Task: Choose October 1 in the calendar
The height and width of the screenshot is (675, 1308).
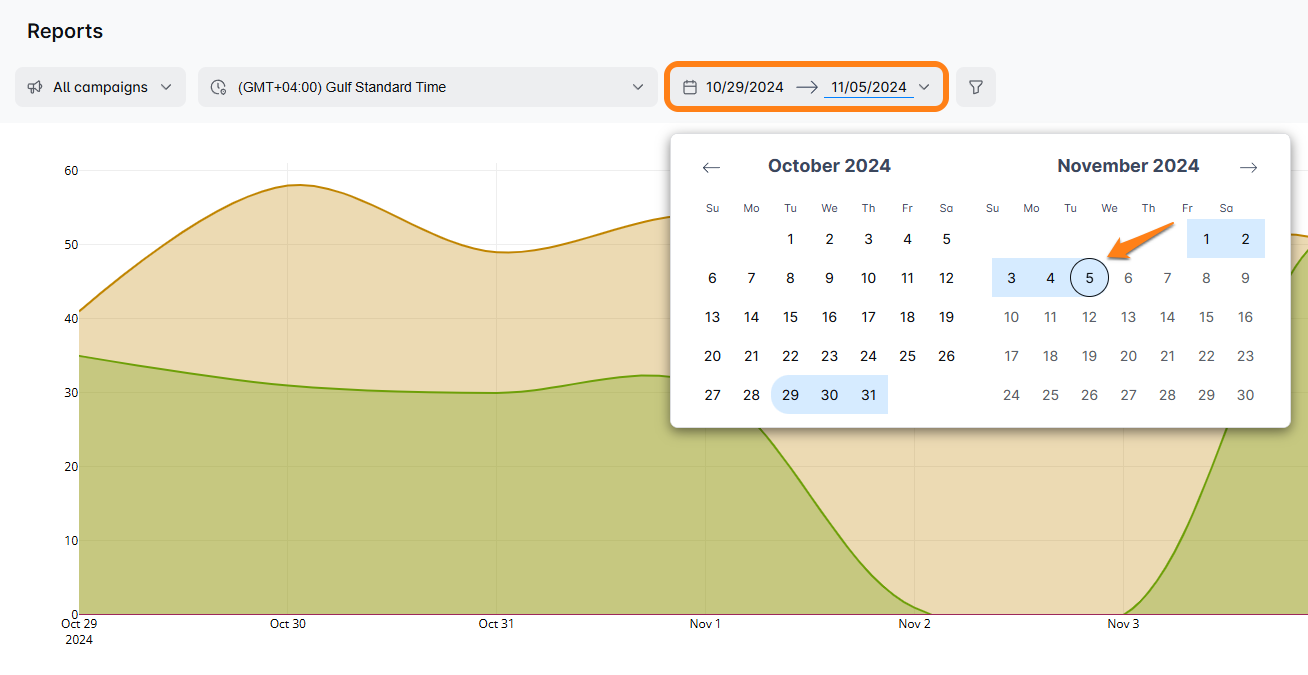Action: [790, 239]
